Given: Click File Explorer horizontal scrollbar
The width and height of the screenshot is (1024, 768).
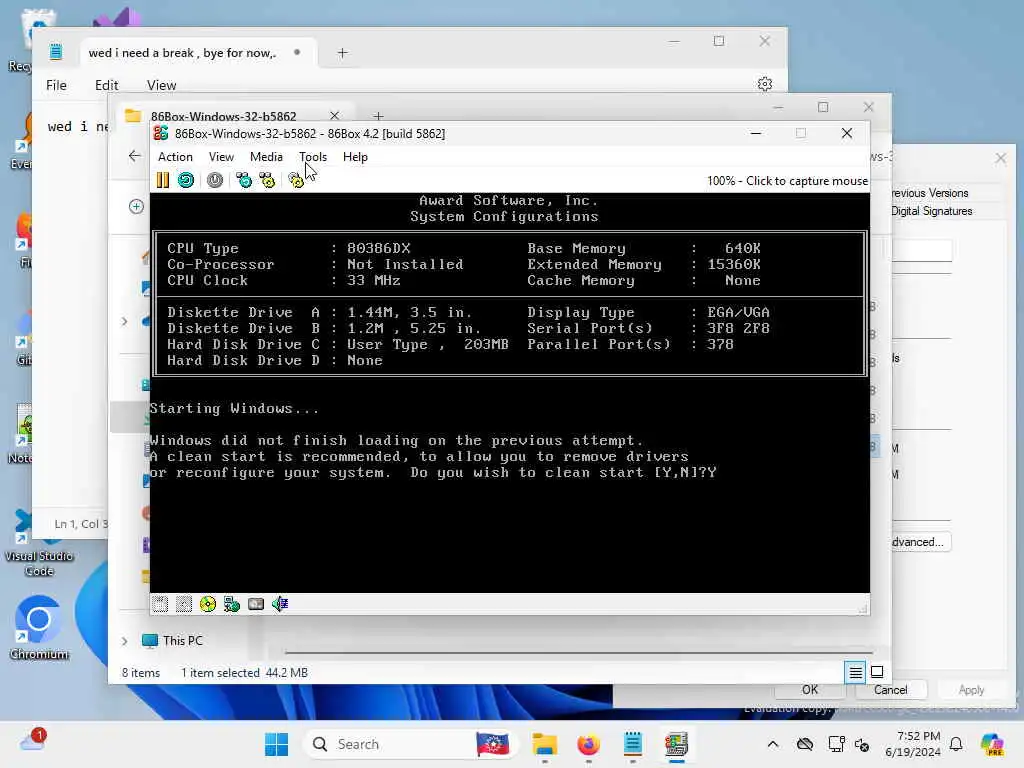Looking at the screenshot, I should click(578, 652).
